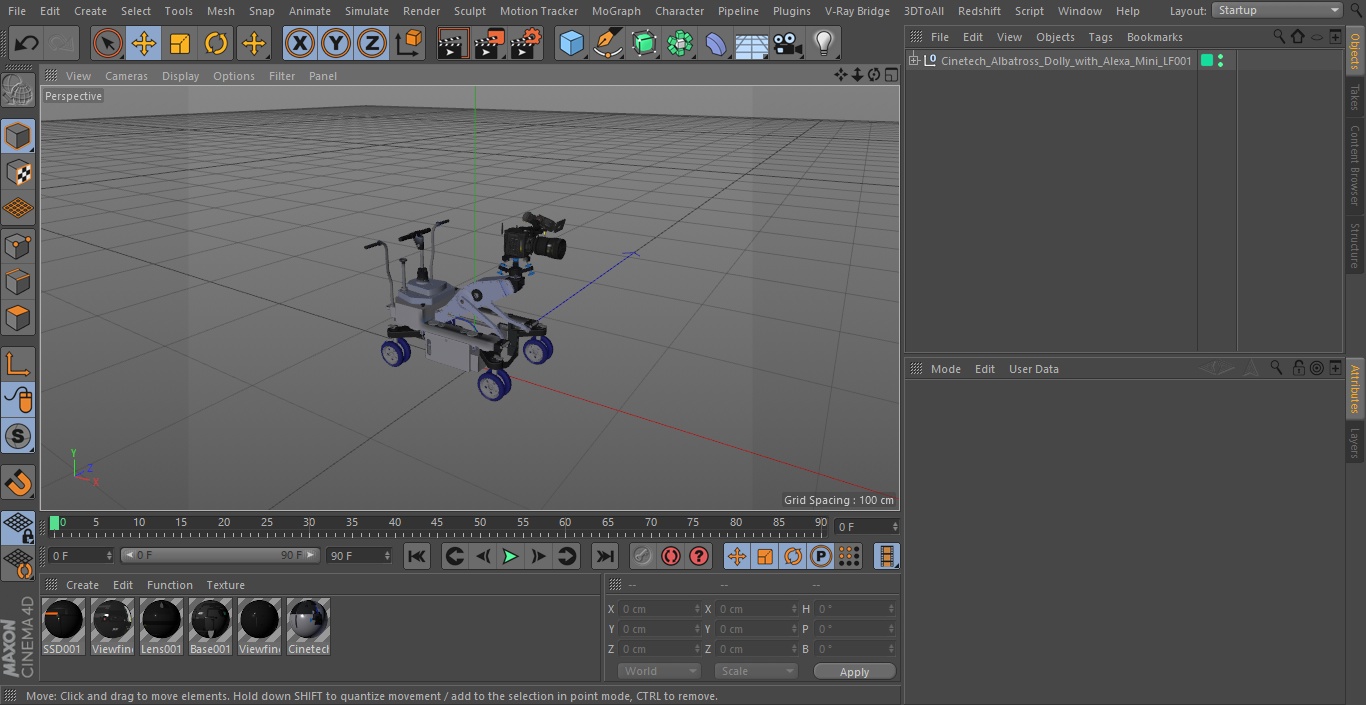Enable Axis mode L-shaped icon

click(x=18, y=363)
